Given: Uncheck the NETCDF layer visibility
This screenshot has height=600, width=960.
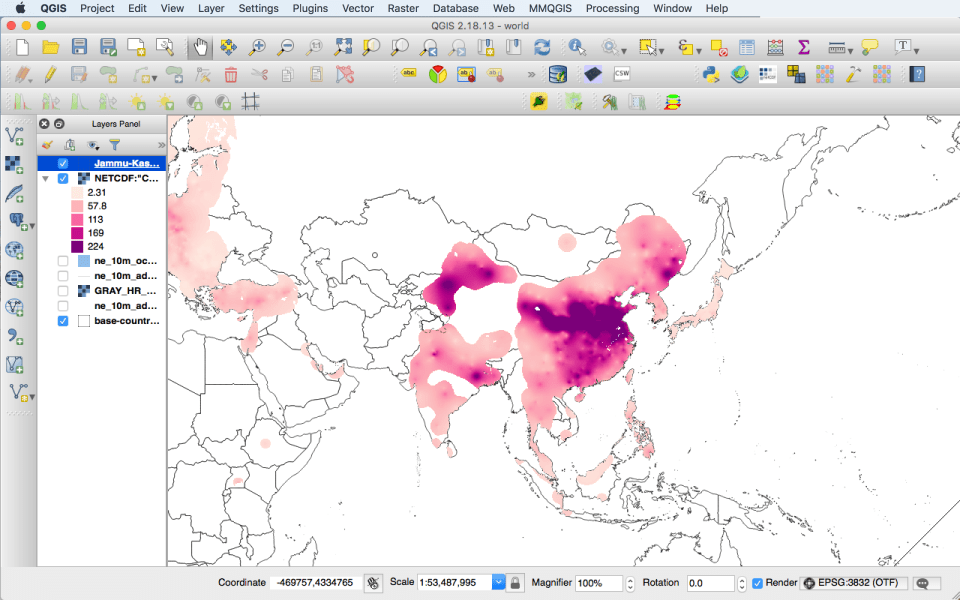Looking at the screenshot, I should [x=63, y=179].
